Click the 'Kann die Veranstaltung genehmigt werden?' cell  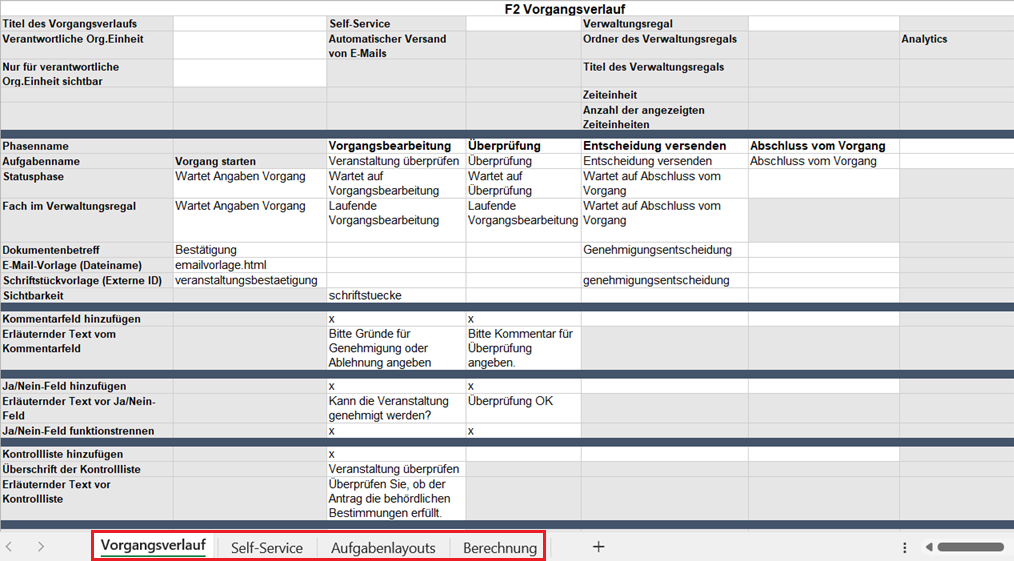[394, 408]
